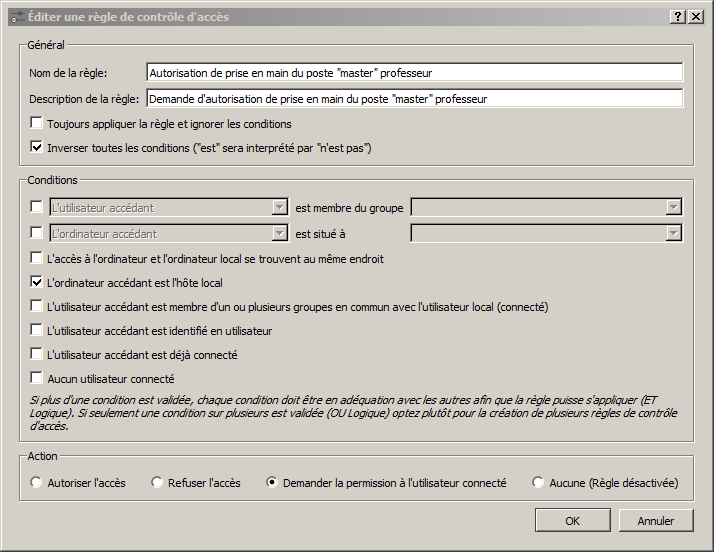
Task: Check 'se trouvent au même endroit' condition
Action: pyautogui.click(x=36, y=258)
